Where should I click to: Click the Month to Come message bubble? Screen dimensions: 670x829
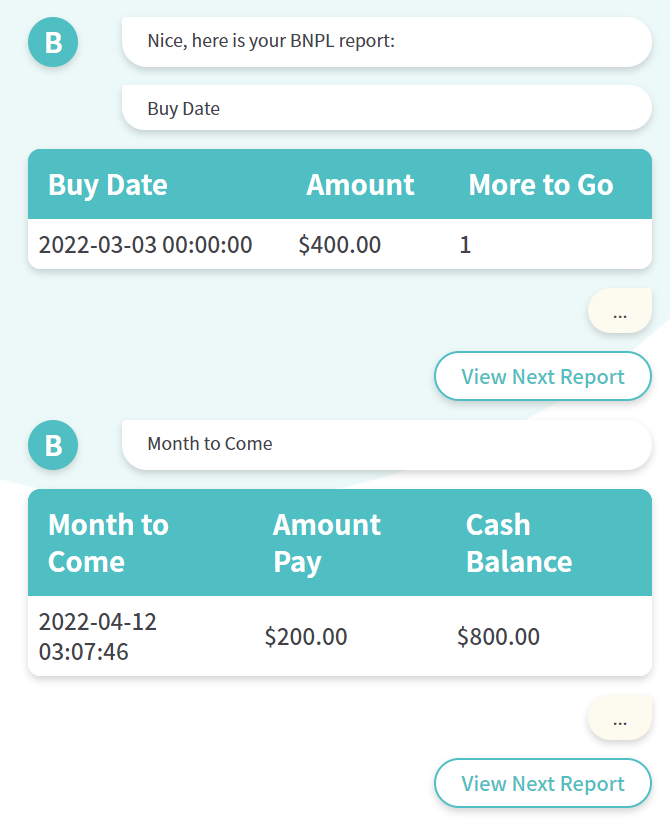[387, 445]
